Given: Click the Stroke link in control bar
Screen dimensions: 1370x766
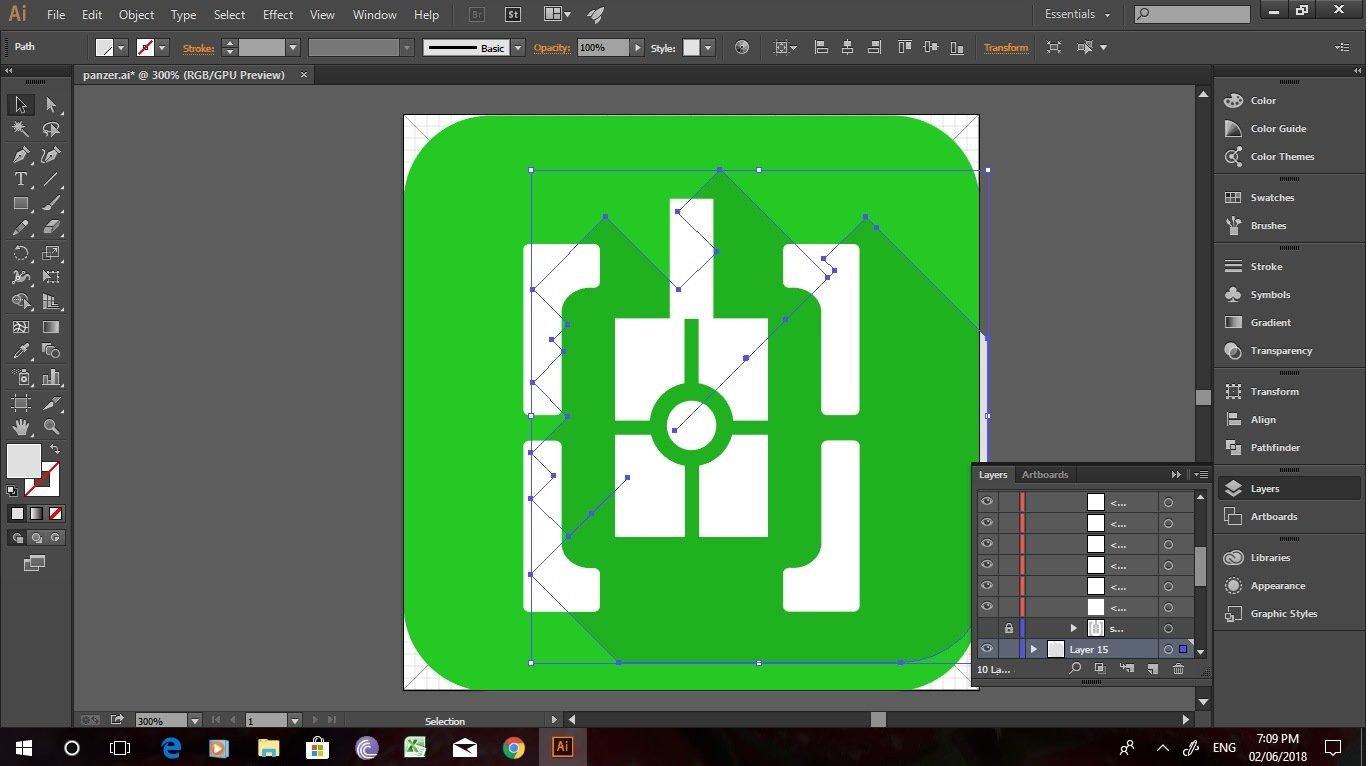Looking at the screenshot, I should [198, 48].
